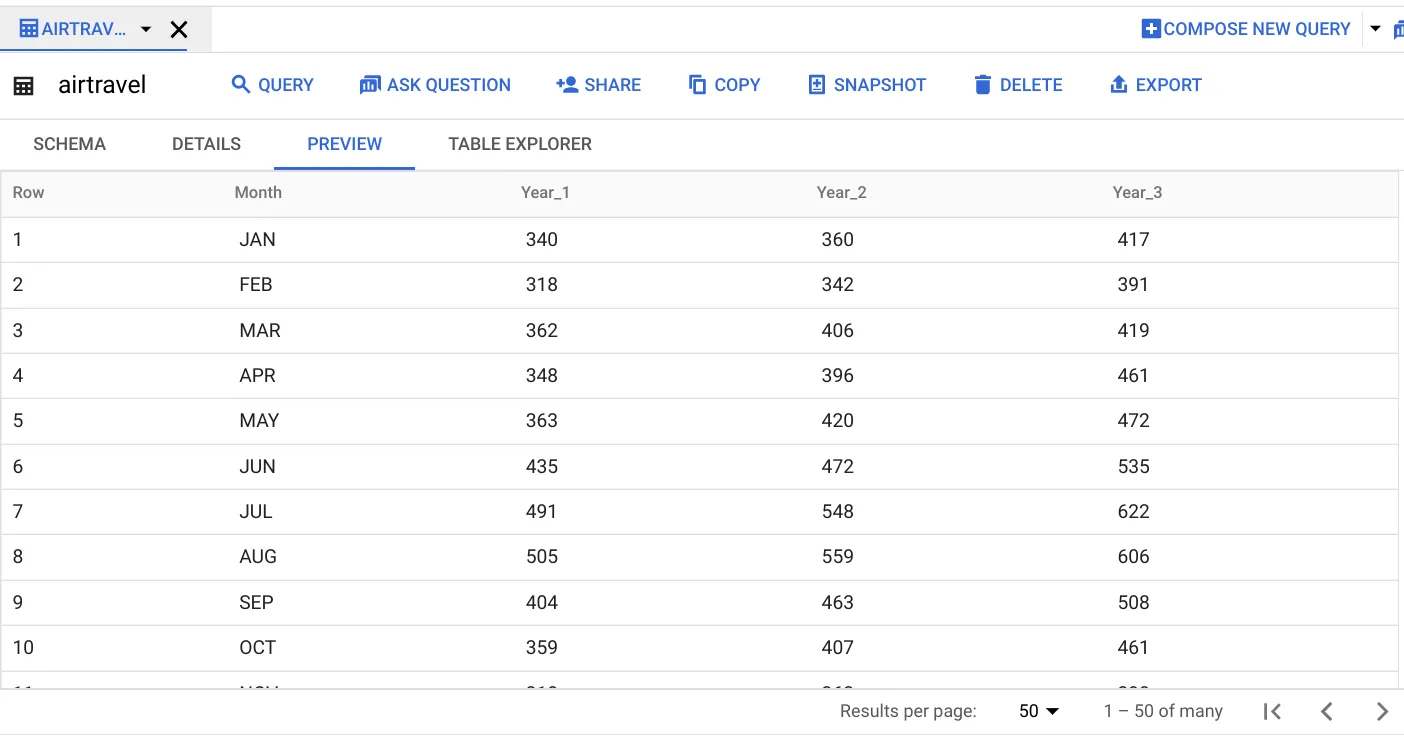Click the Delete trash can icon
Screen dimensions: 1404x738
point(983,85)
